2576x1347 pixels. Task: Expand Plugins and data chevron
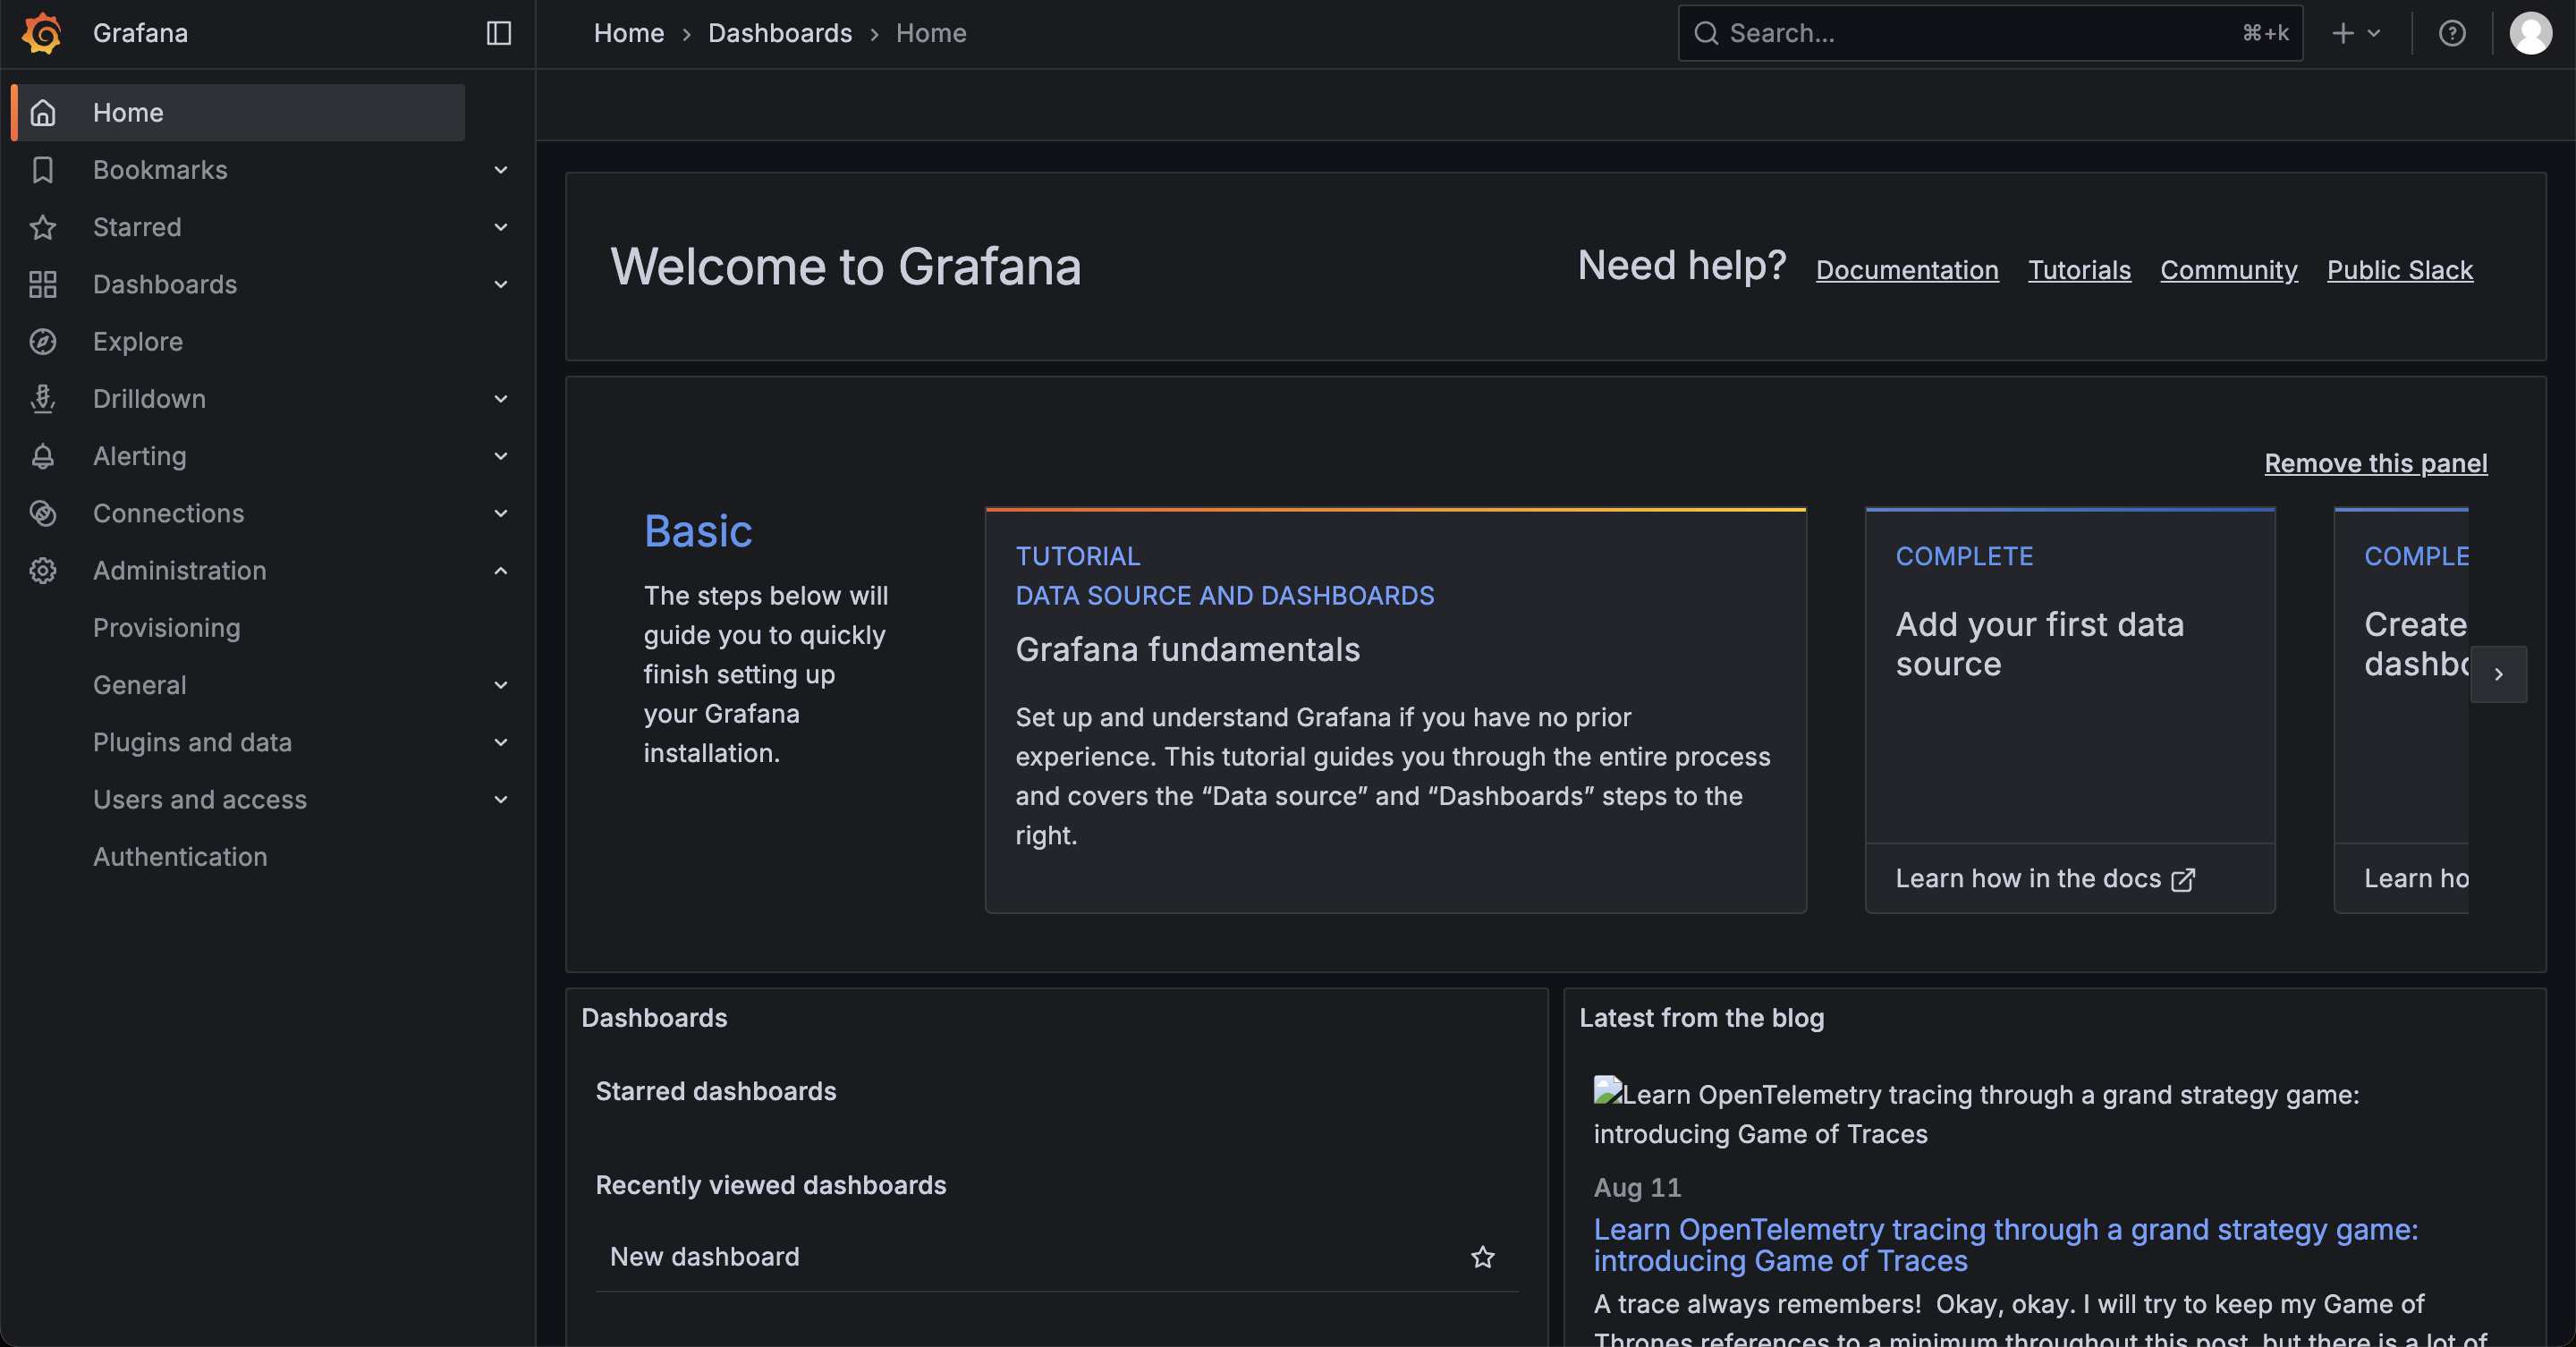[501, 742]
